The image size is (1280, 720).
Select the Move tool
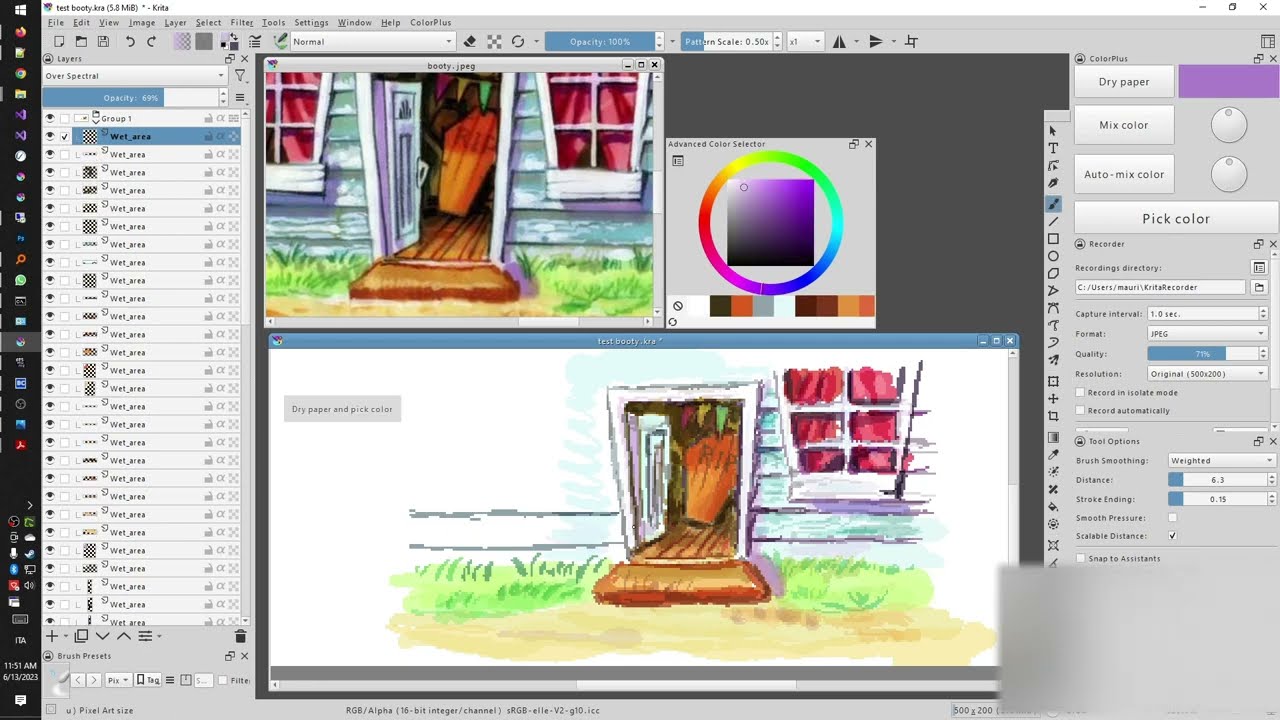1053,399
